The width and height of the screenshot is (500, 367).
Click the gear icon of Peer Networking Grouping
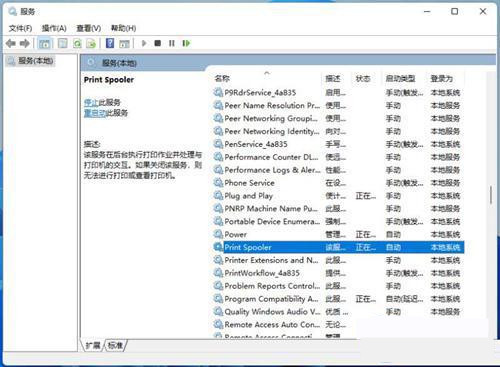pyautogui.click(x=218, y=118)
